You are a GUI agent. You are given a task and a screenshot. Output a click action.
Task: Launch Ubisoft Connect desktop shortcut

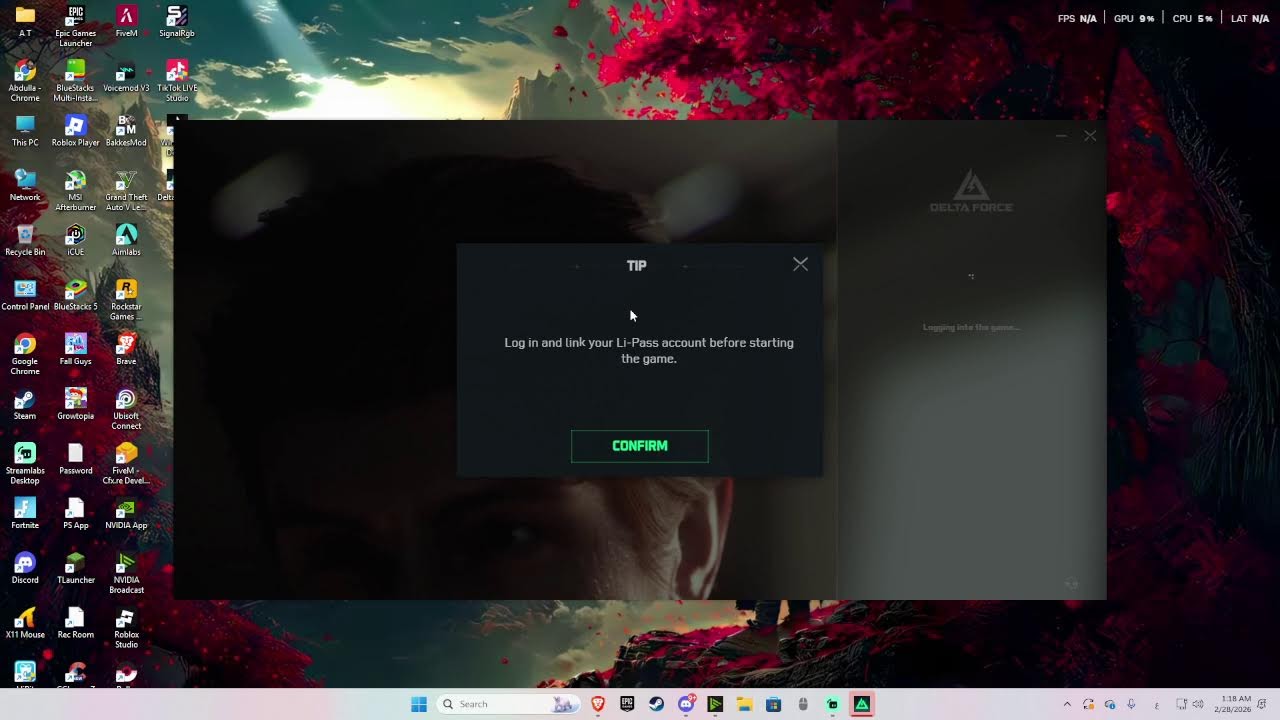coord(126,409)
